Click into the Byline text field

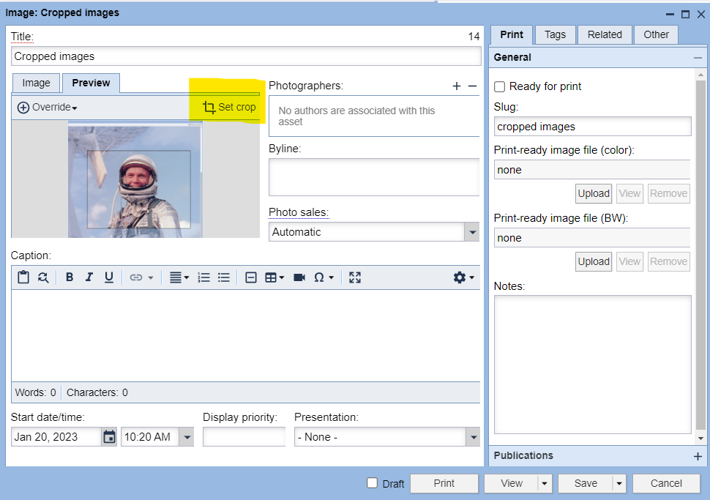tap(373, 177)
